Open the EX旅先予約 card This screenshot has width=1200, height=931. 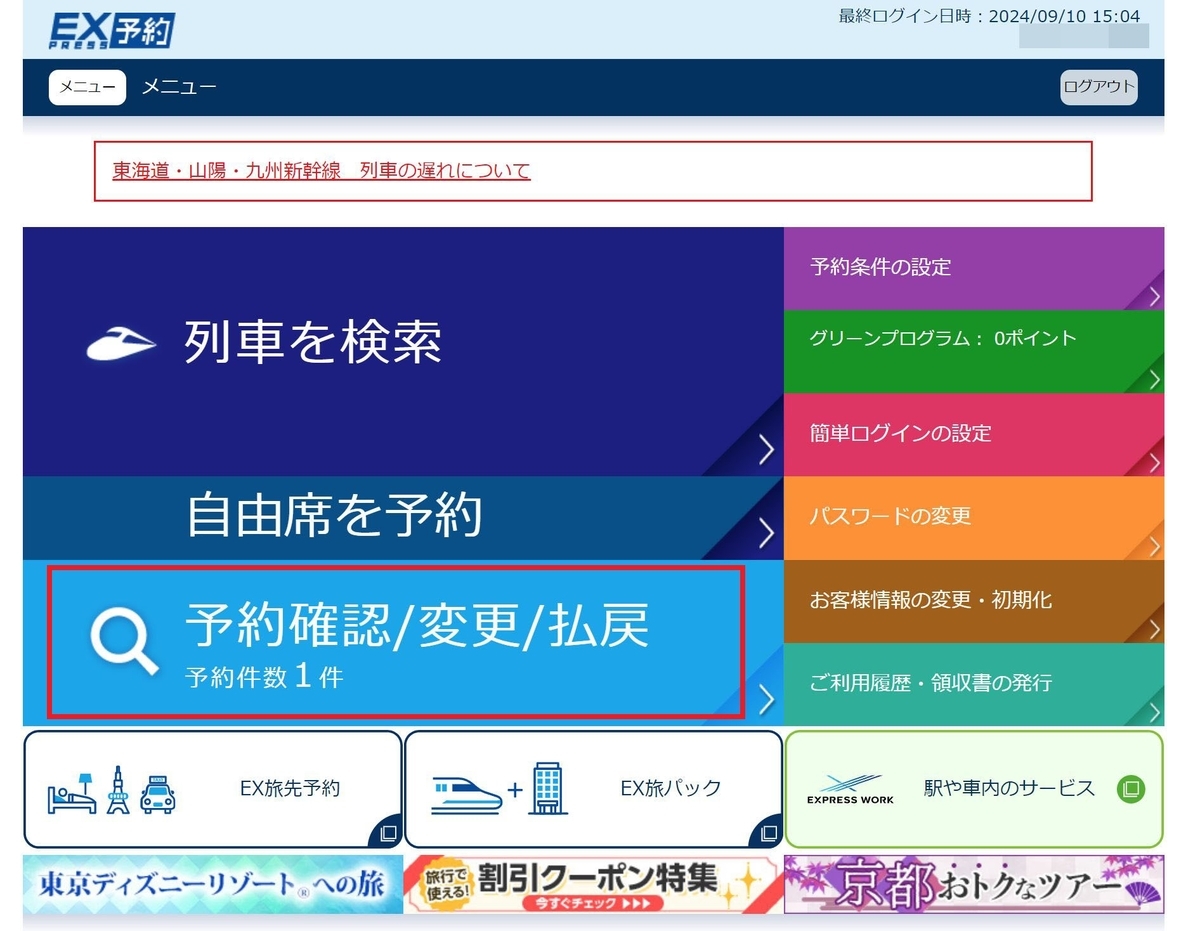click(x=212, y=789)
